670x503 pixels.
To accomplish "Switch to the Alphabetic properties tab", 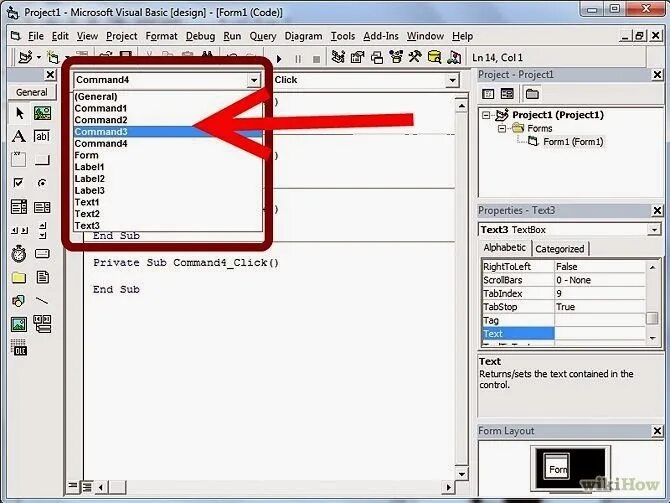I will 505,247.
